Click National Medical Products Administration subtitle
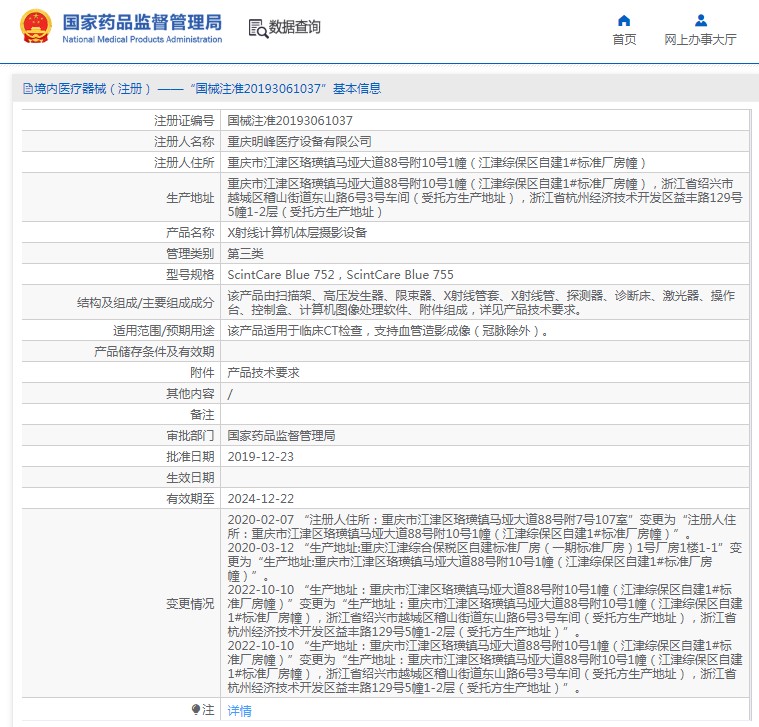 [x=142, y=40]
